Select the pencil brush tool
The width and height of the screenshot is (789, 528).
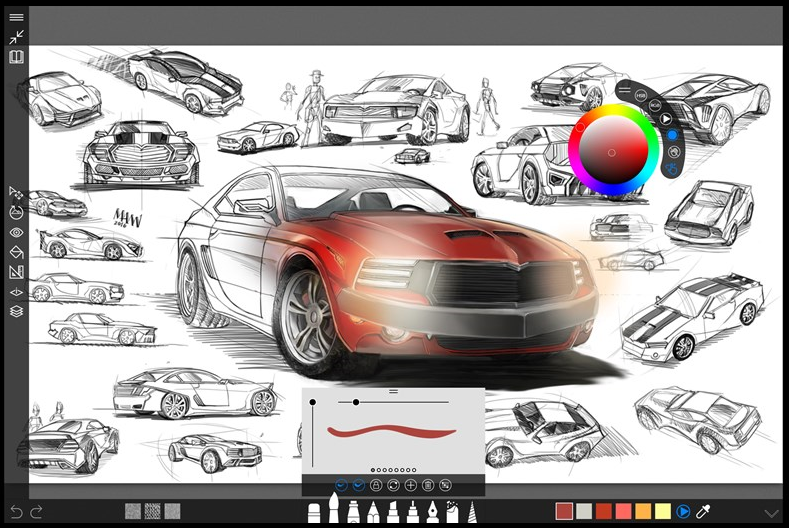[x=373, y=512]
